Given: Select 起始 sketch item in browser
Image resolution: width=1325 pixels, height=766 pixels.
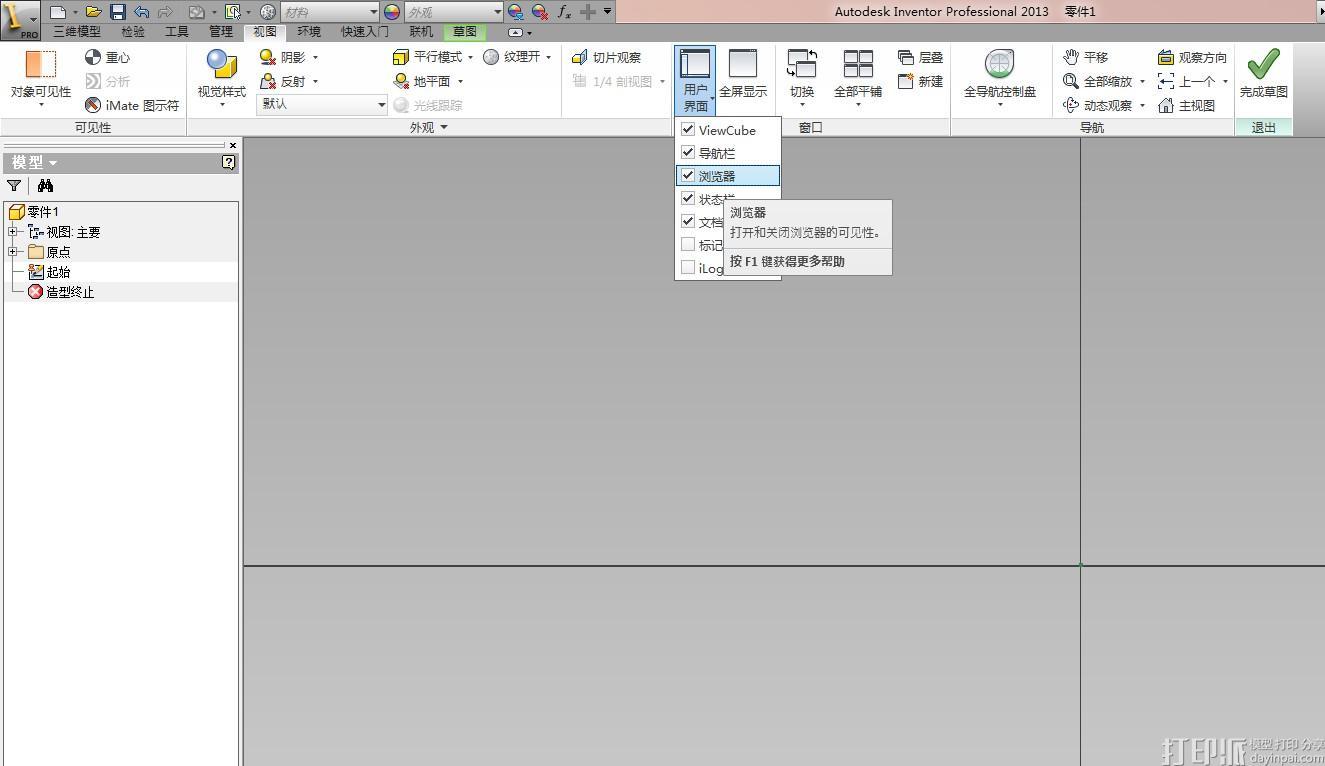Looking at the screenshot, I should click(58, 272).
